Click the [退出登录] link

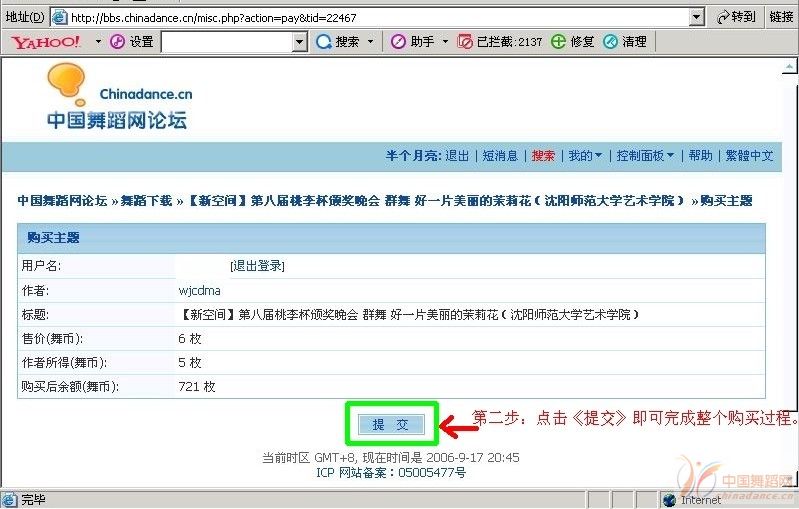(257, 266)
